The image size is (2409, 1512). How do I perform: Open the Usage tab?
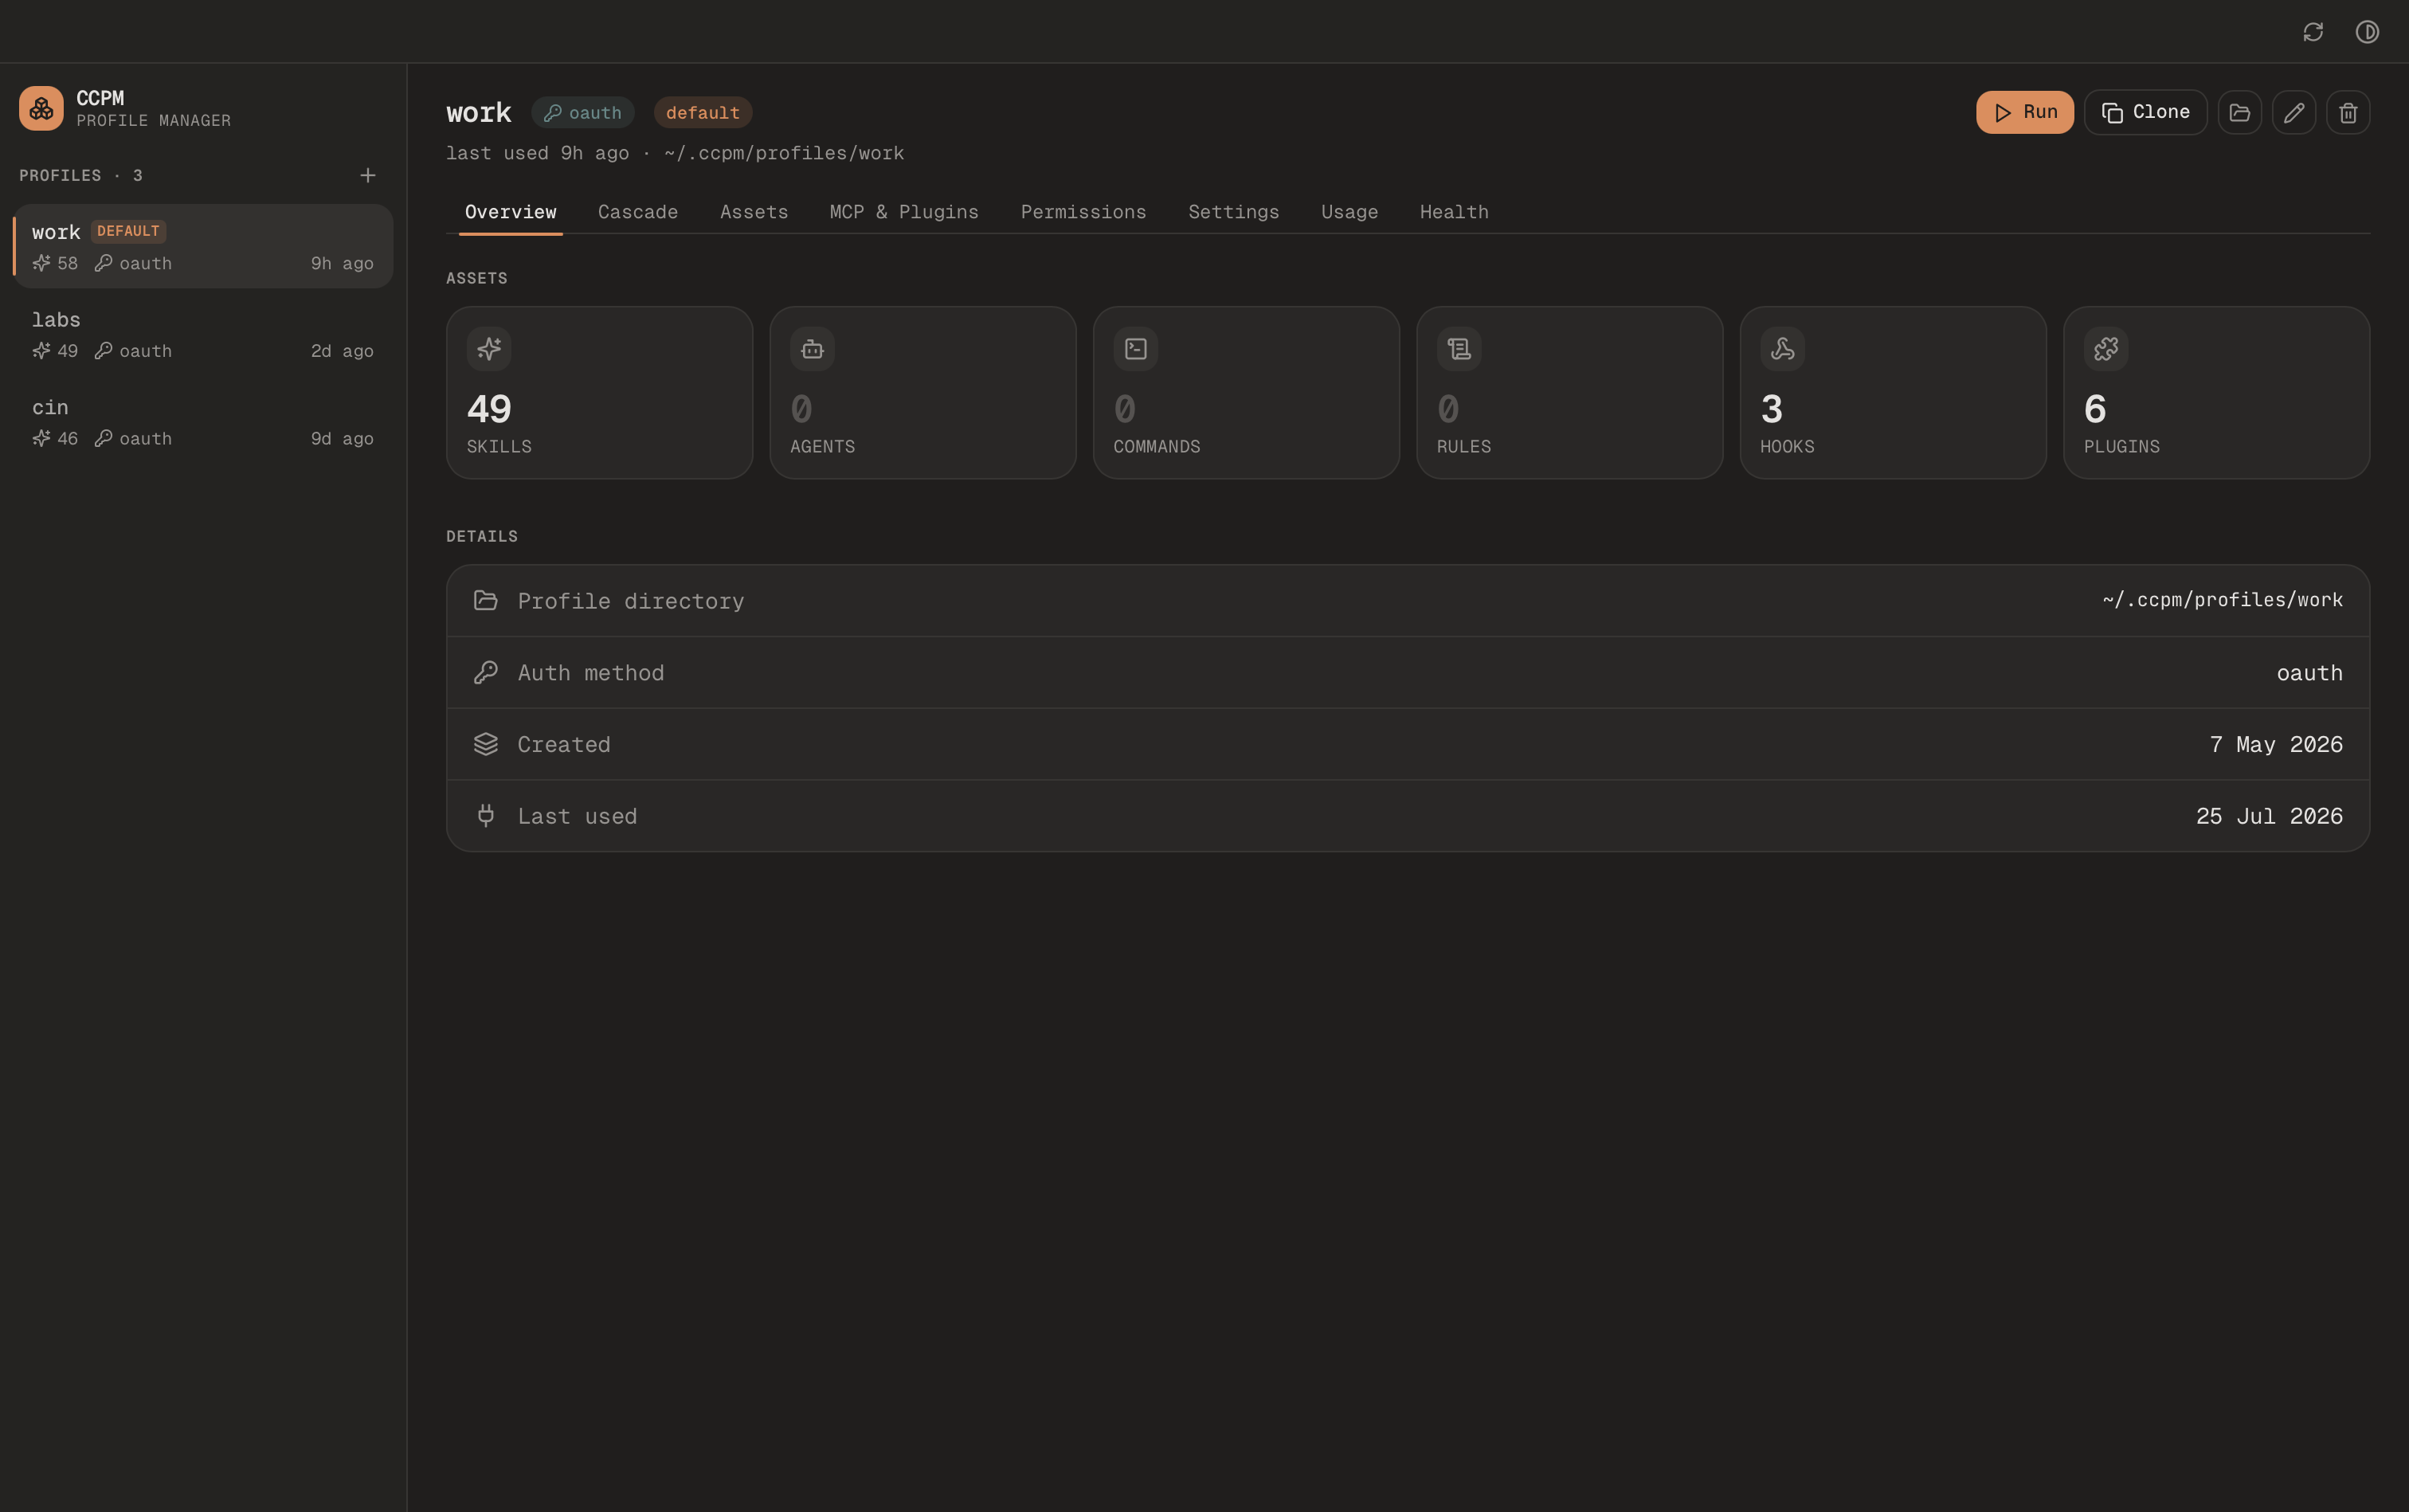pyautogui.click(x=1350, y=212)
